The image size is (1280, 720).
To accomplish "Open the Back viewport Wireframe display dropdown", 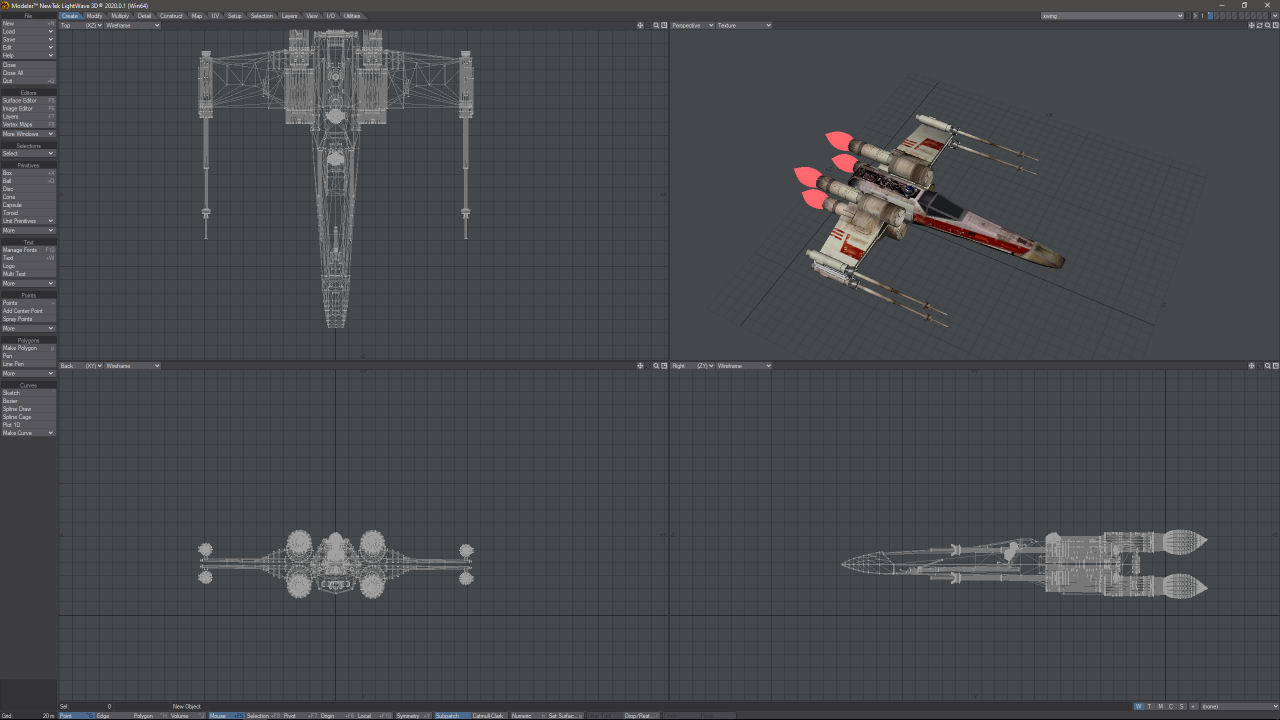I will click(x=132, y=366).
